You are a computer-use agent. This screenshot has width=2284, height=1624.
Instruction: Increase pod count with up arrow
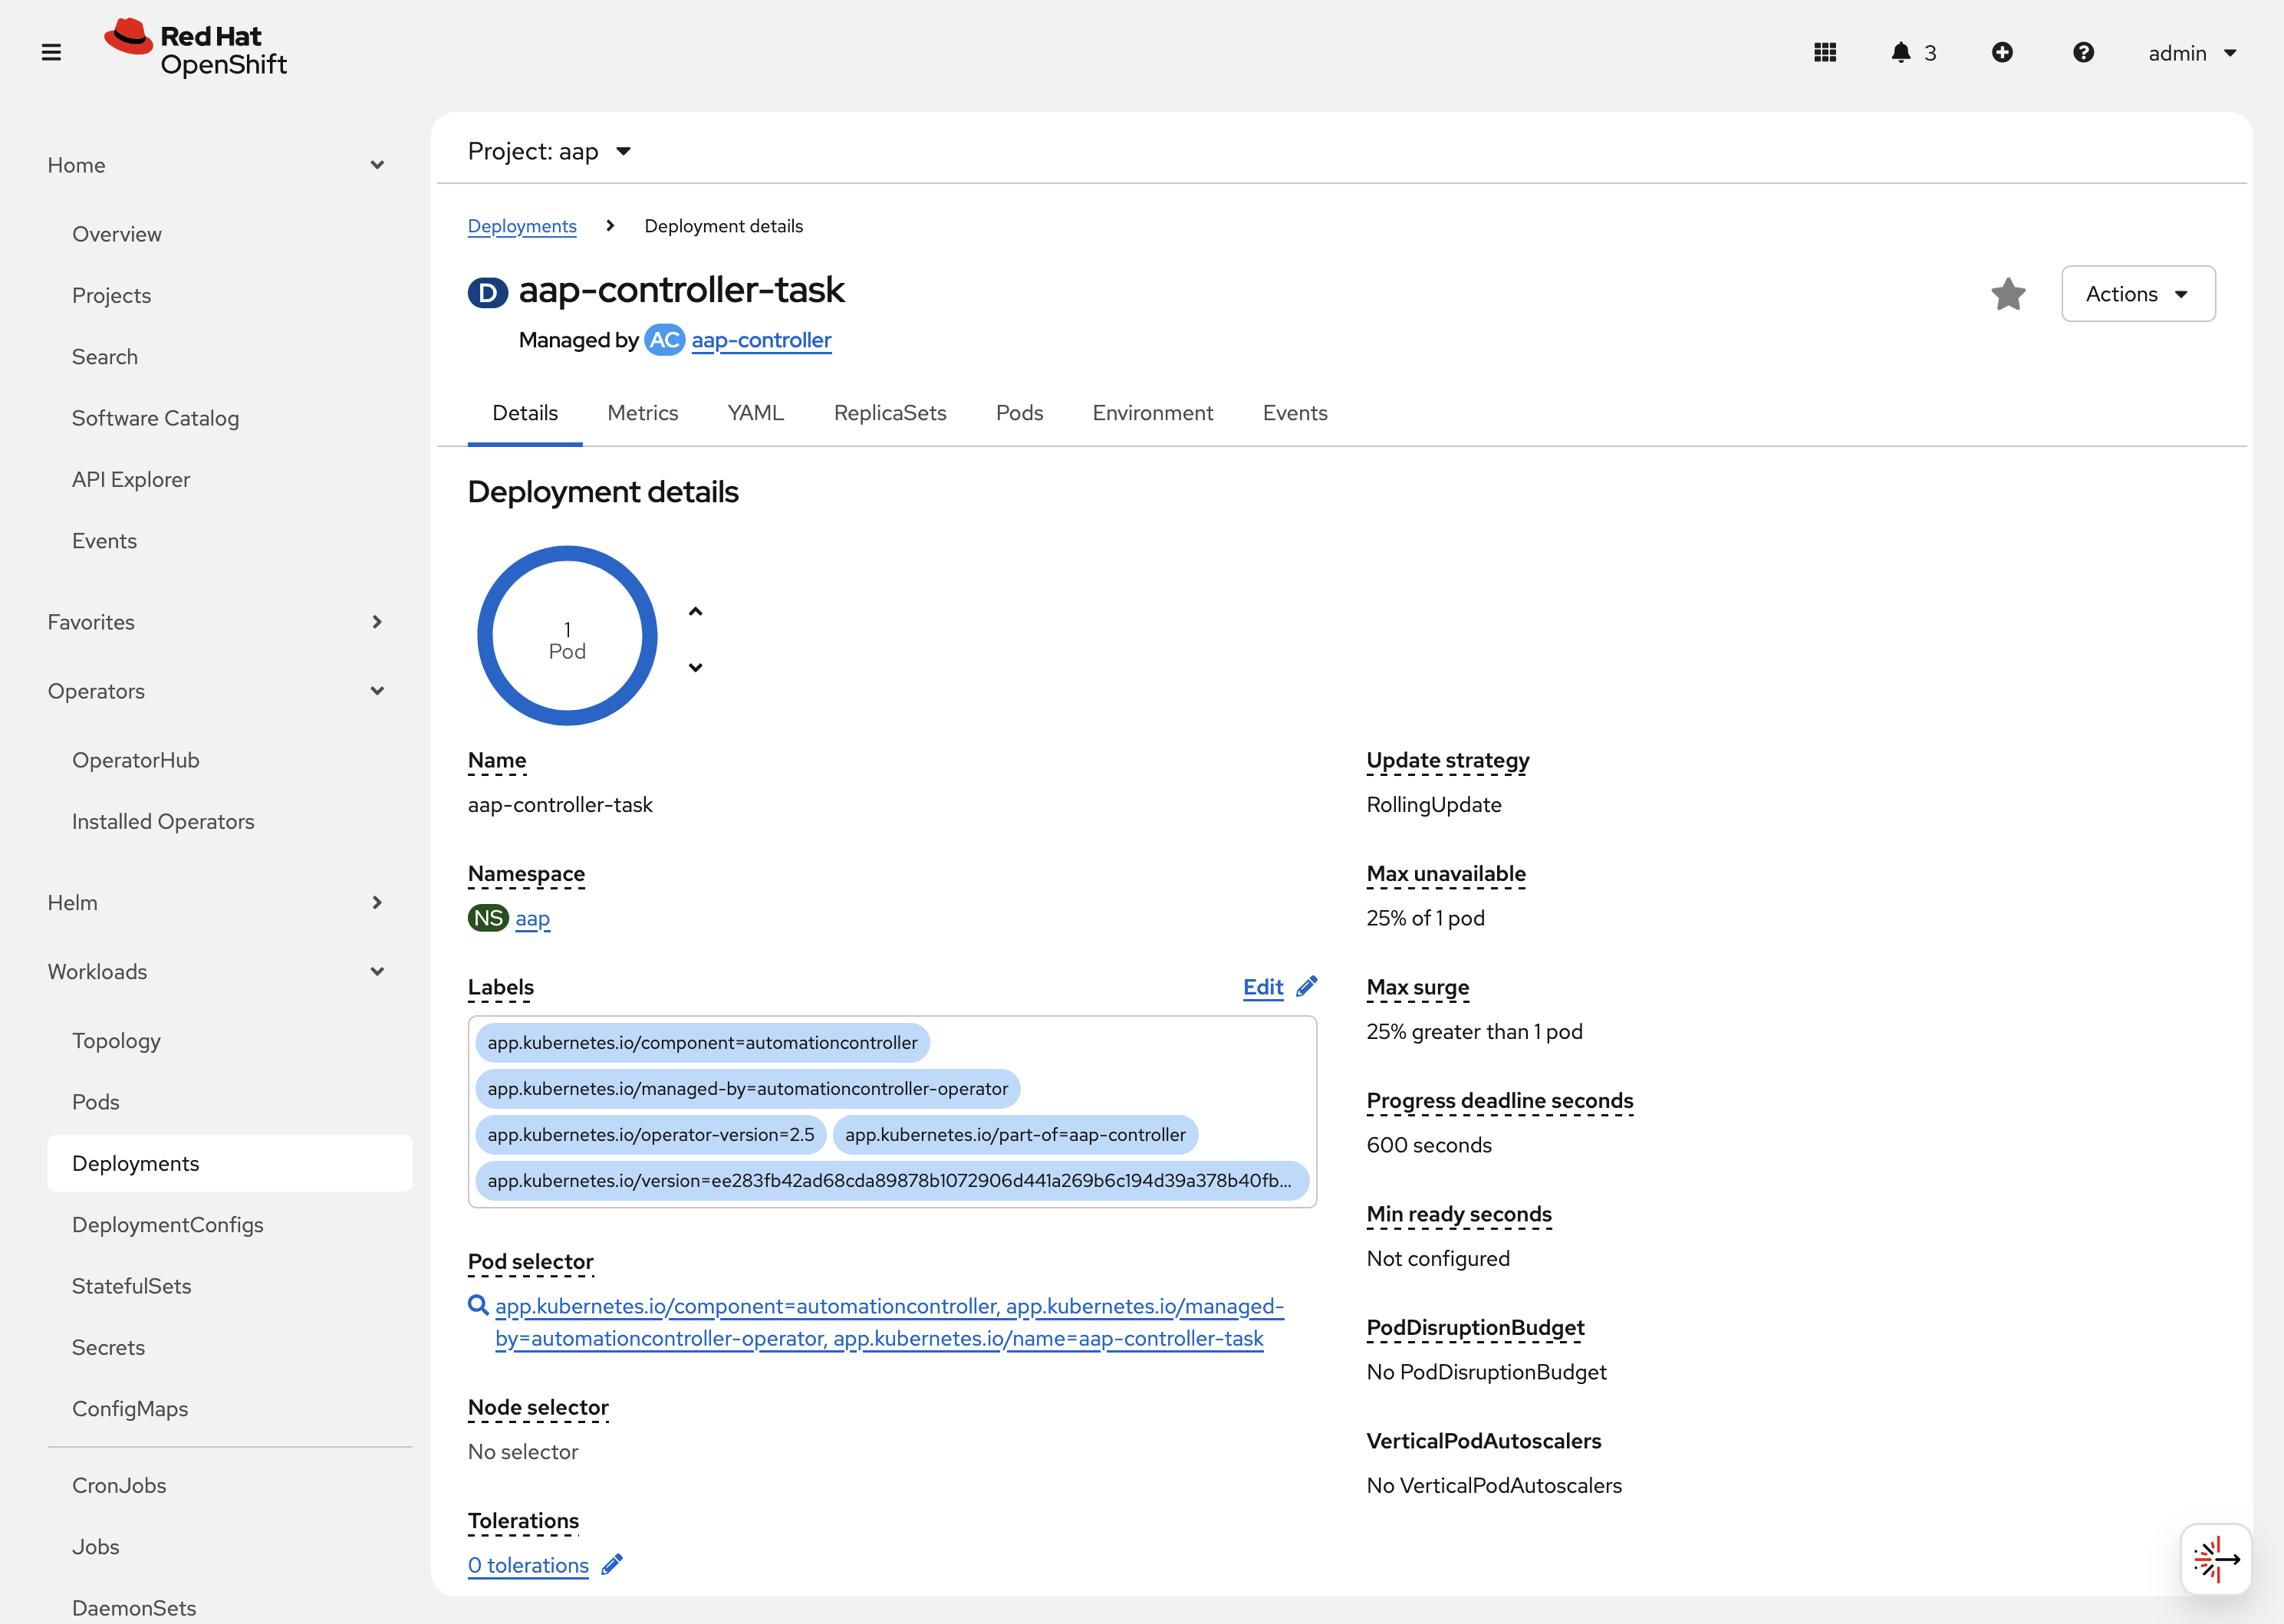pyautogui.click(x=696, y=611)
